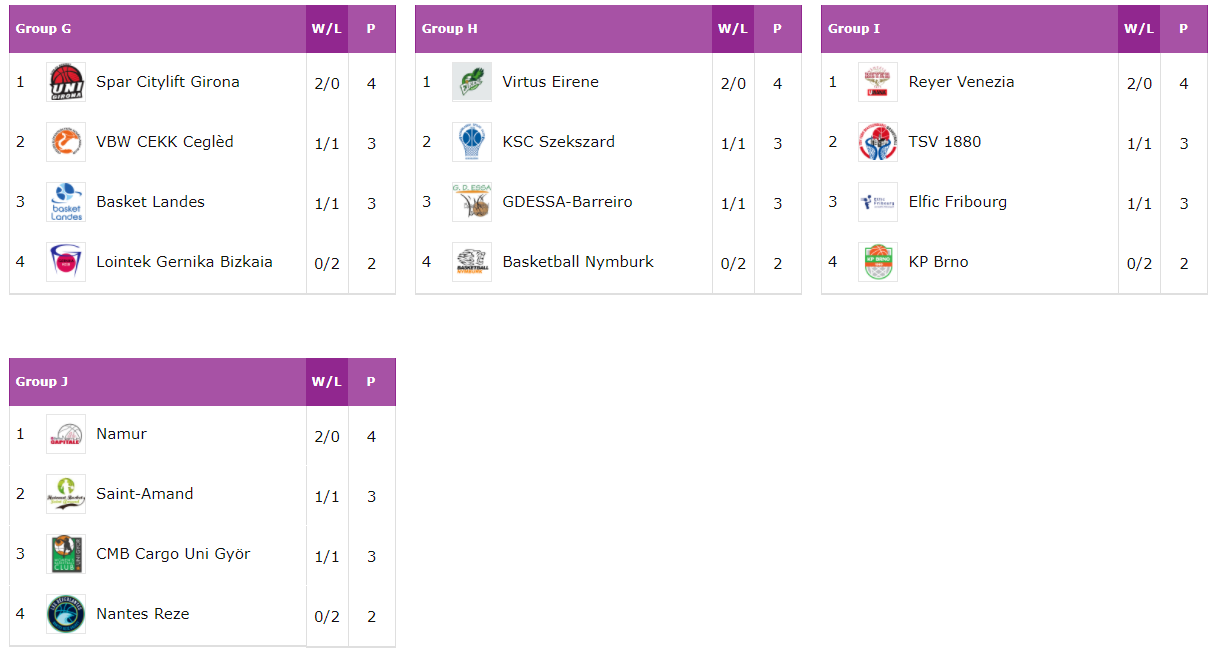Click the Group G table header

158,29
